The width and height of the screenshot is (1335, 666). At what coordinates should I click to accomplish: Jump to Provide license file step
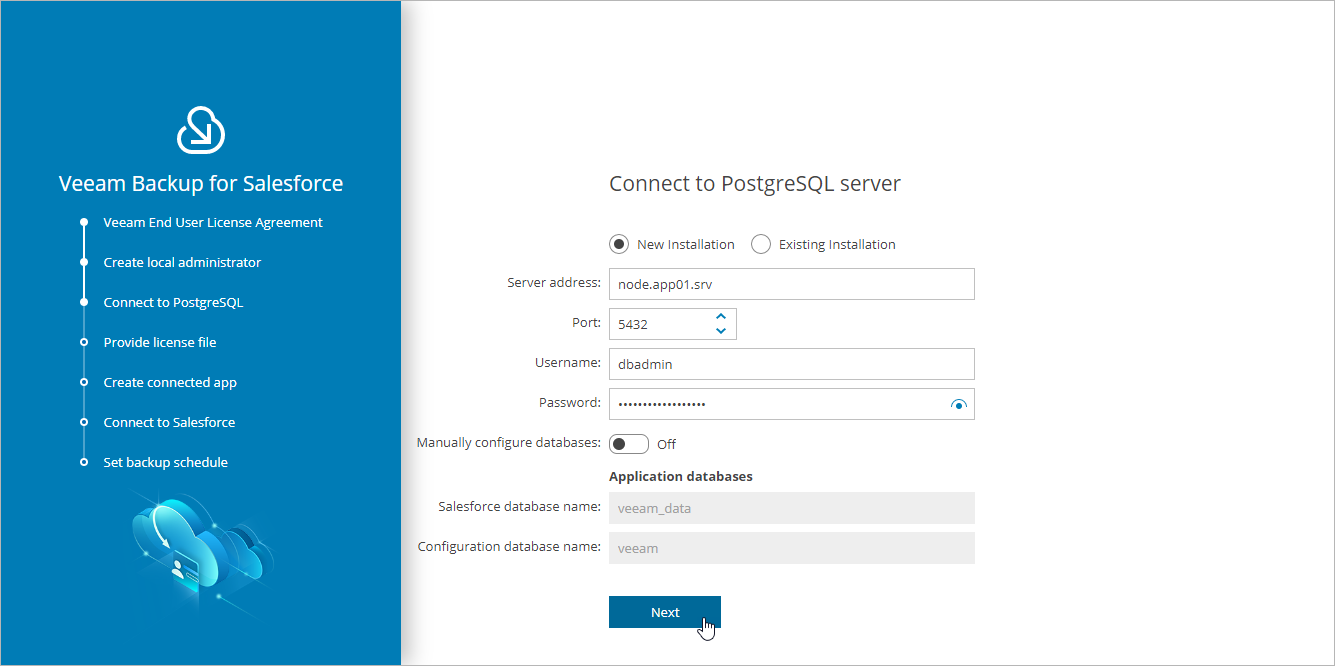160,342
